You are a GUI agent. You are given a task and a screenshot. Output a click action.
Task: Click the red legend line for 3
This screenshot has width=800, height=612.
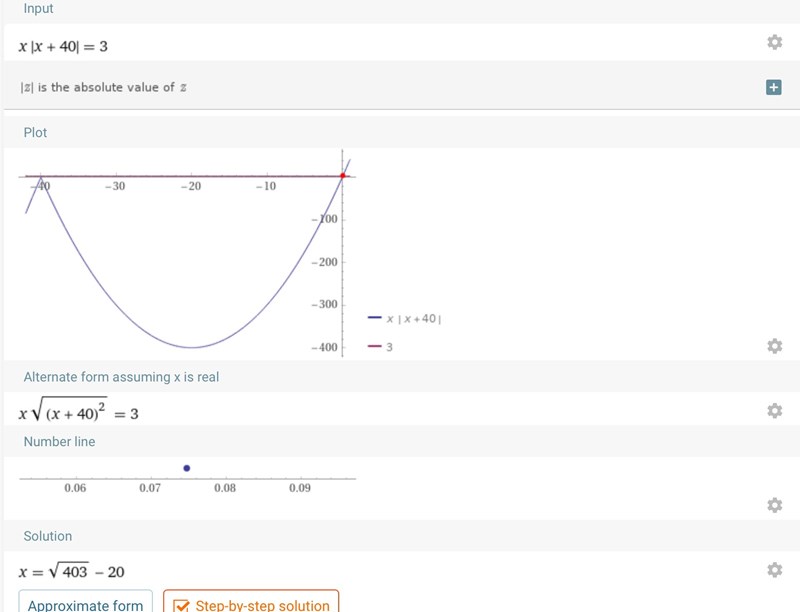pos(375,347)
